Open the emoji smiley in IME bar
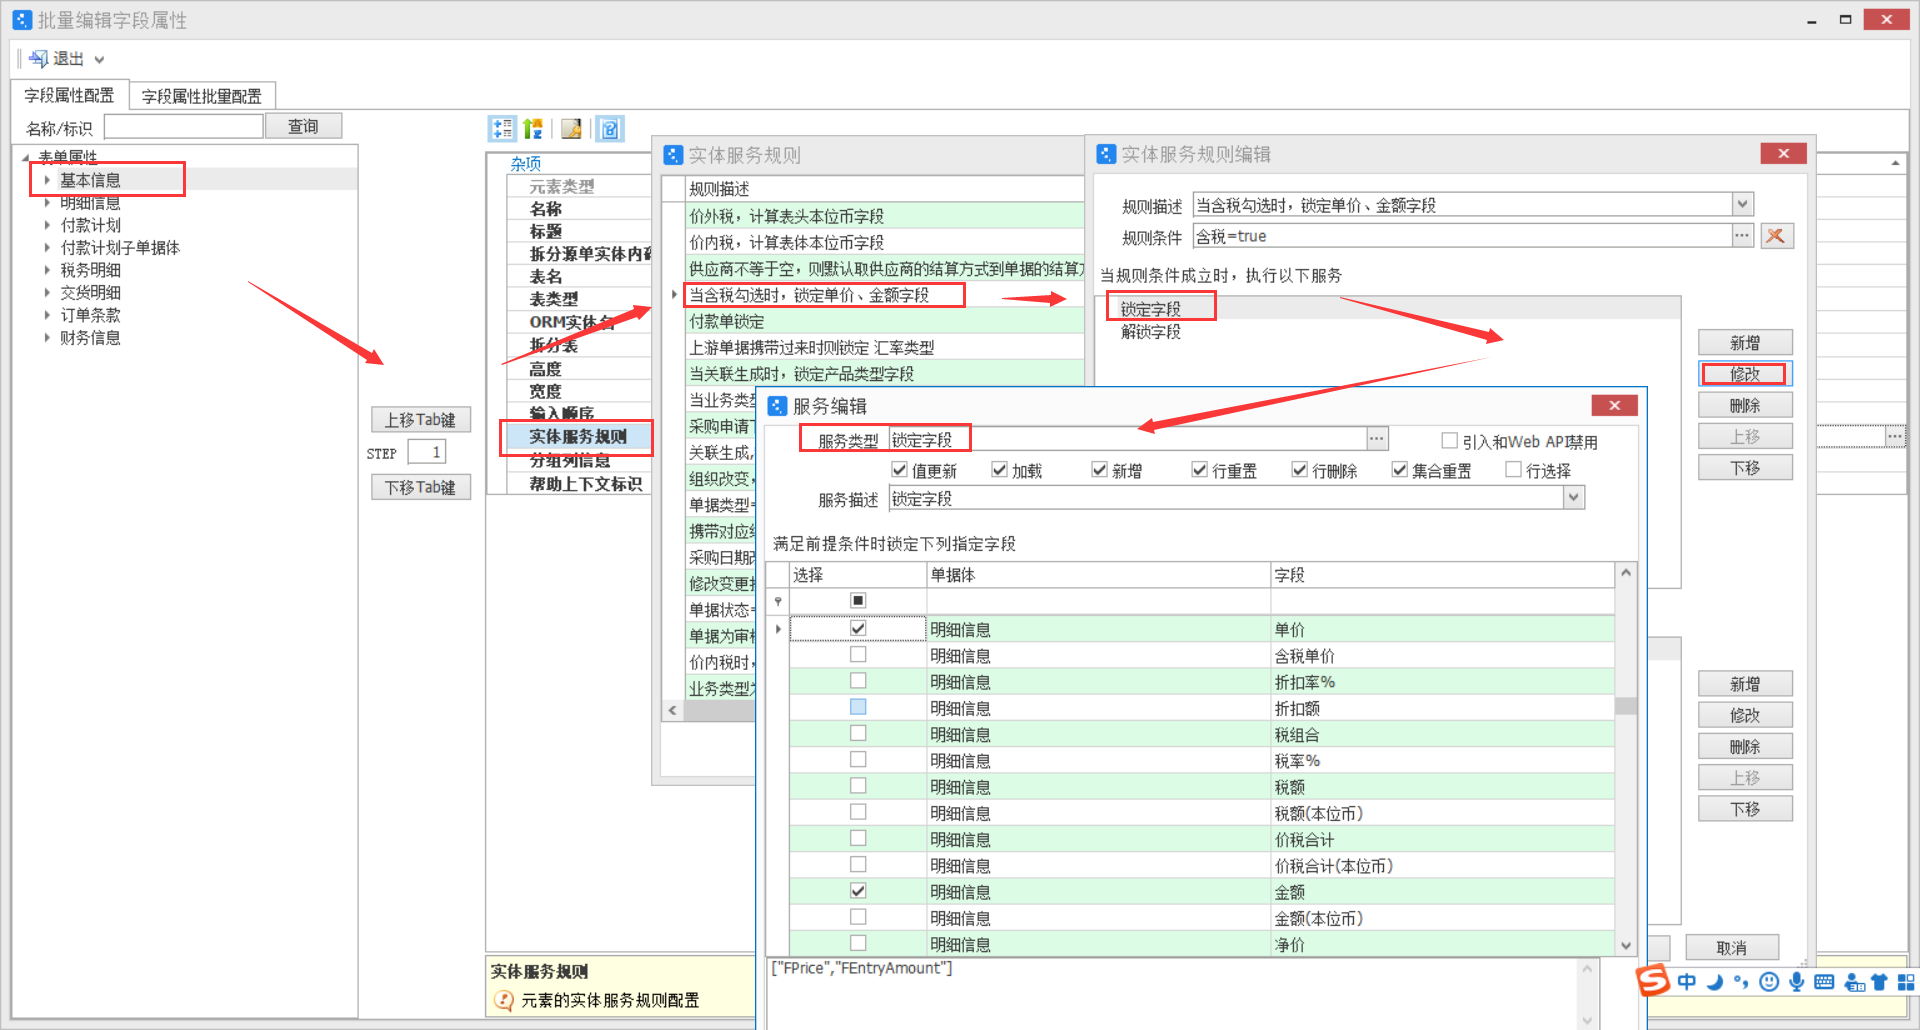This screenshot has height=1030, width=1920. pos(1769,982)
